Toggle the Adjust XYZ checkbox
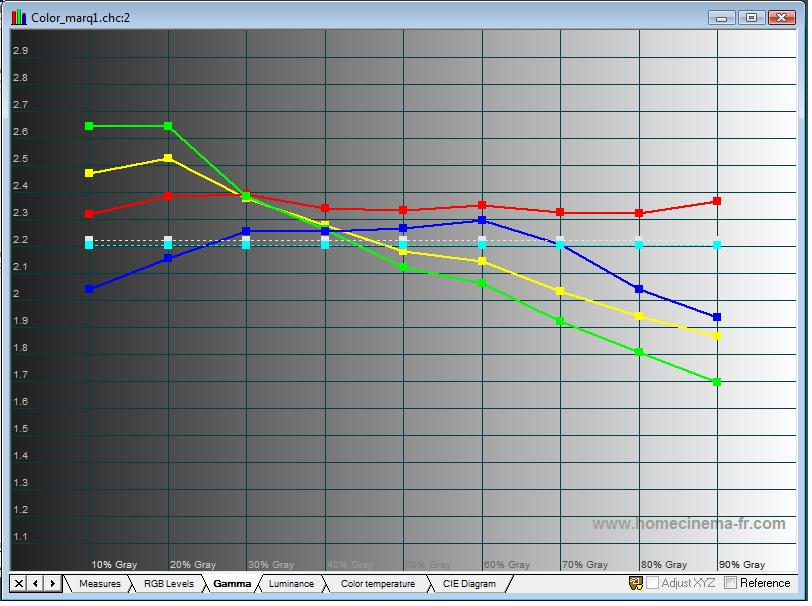This screenshot has width=812, height=606. coord(652,583)
